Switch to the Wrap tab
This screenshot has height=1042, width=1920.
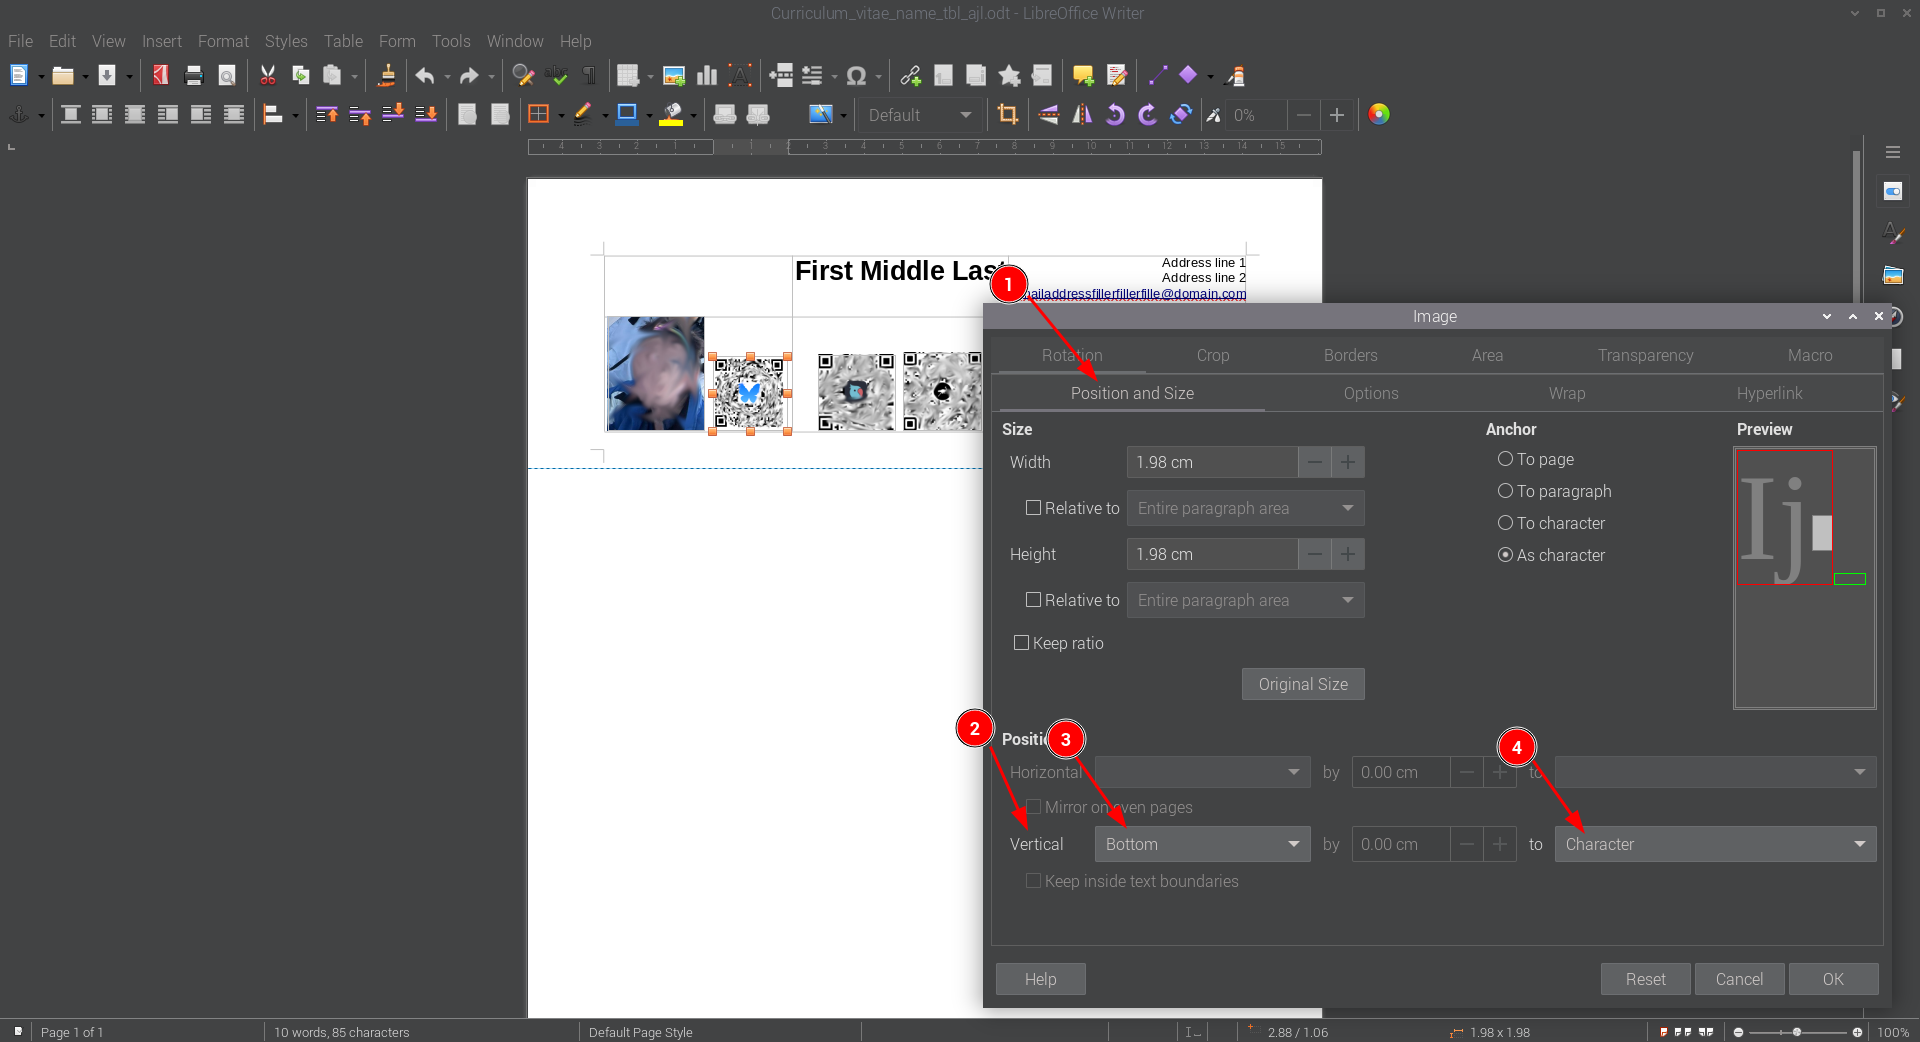click(x=1566, y=393)
